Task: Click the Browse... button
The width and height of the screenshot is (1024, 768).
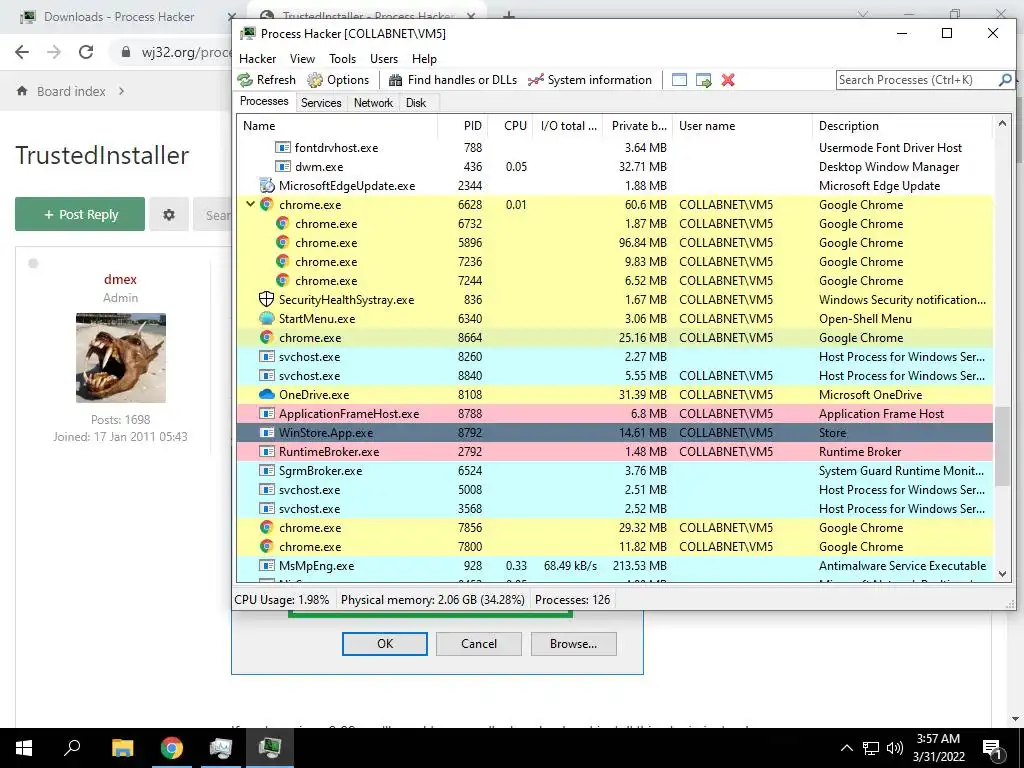Action: point(573,643)
